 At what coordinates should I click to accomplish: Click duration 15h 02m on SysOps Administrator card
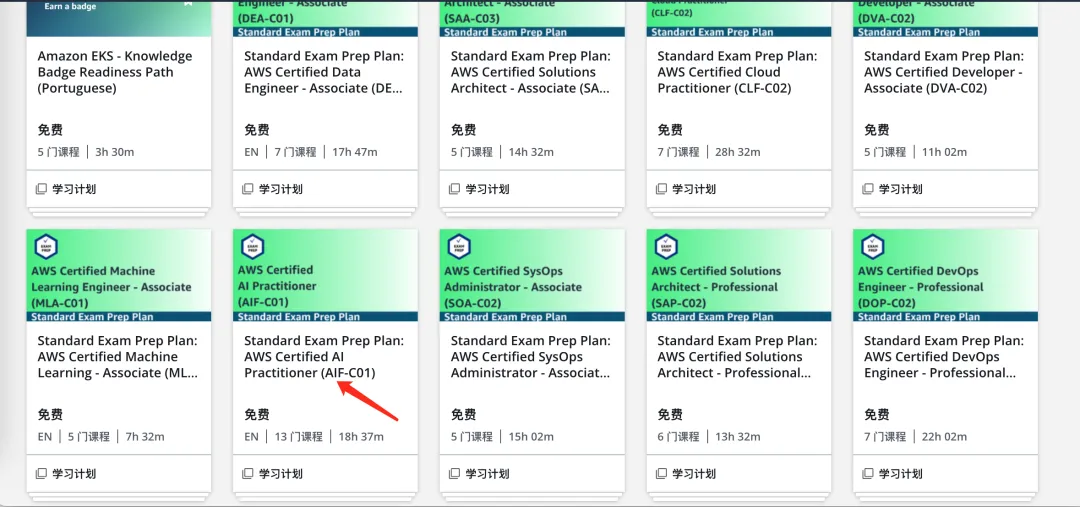coord(531,437)
